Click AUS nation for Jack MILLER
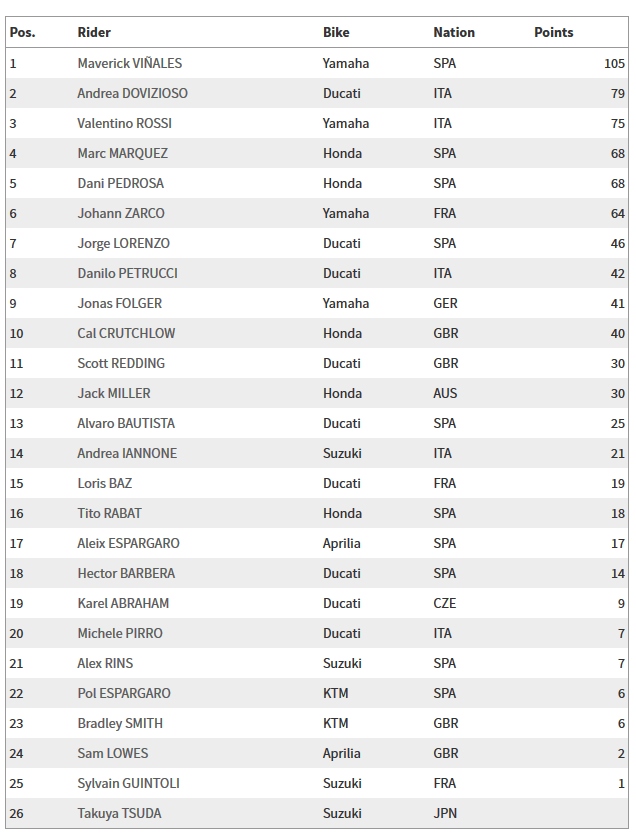This screenshot has height=836, width=636. coord(445,393)
